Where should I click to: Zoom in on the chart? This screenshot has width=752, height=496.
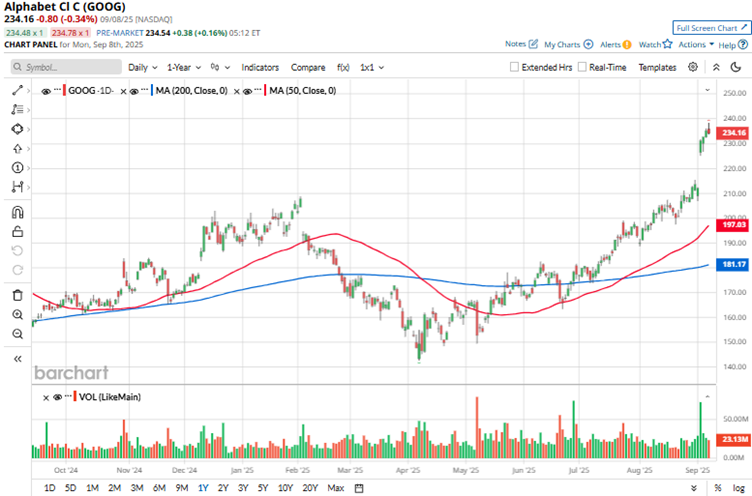coord(17,315)
